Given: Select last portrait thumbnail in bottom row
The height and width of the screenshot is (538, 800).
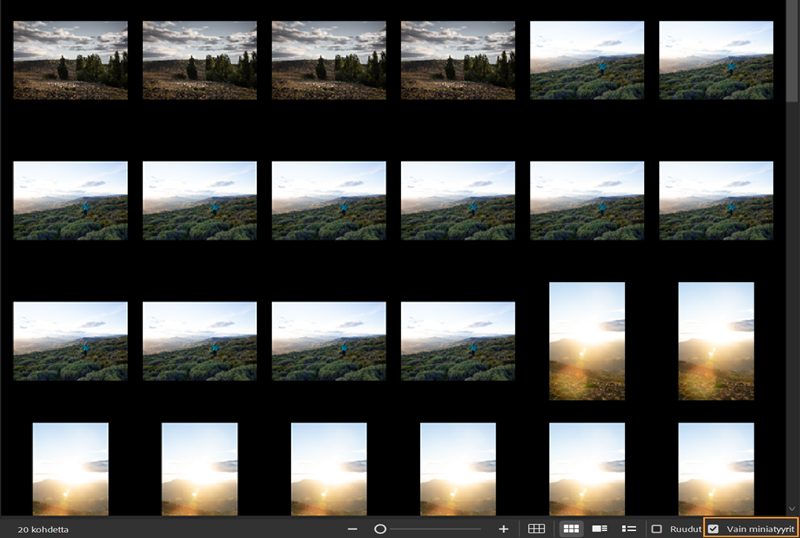Looking at the screenshot, I should click(716, 468).
